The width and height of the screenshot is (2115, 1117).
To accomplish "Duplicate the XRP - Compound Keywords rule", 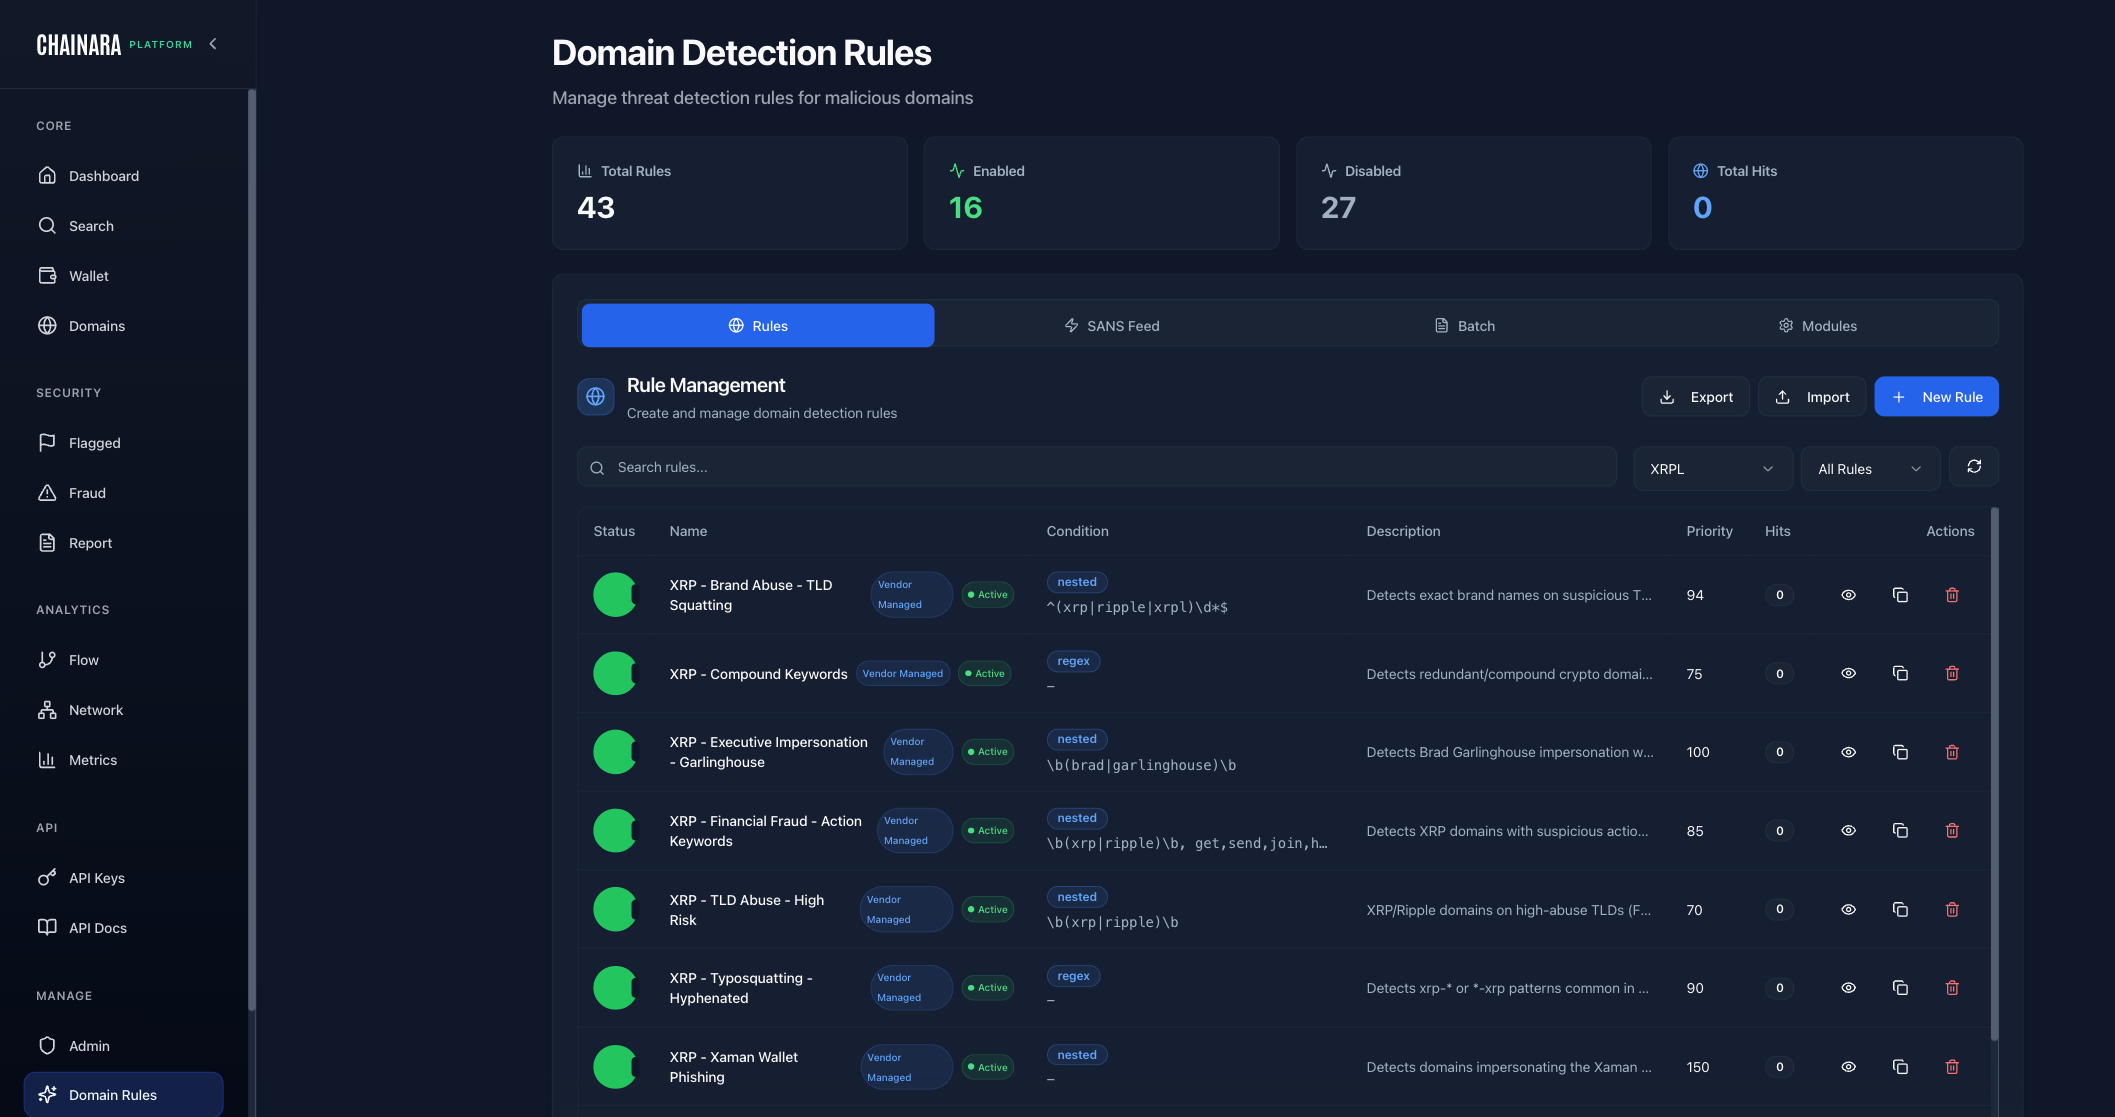I will coord(1900,674).
